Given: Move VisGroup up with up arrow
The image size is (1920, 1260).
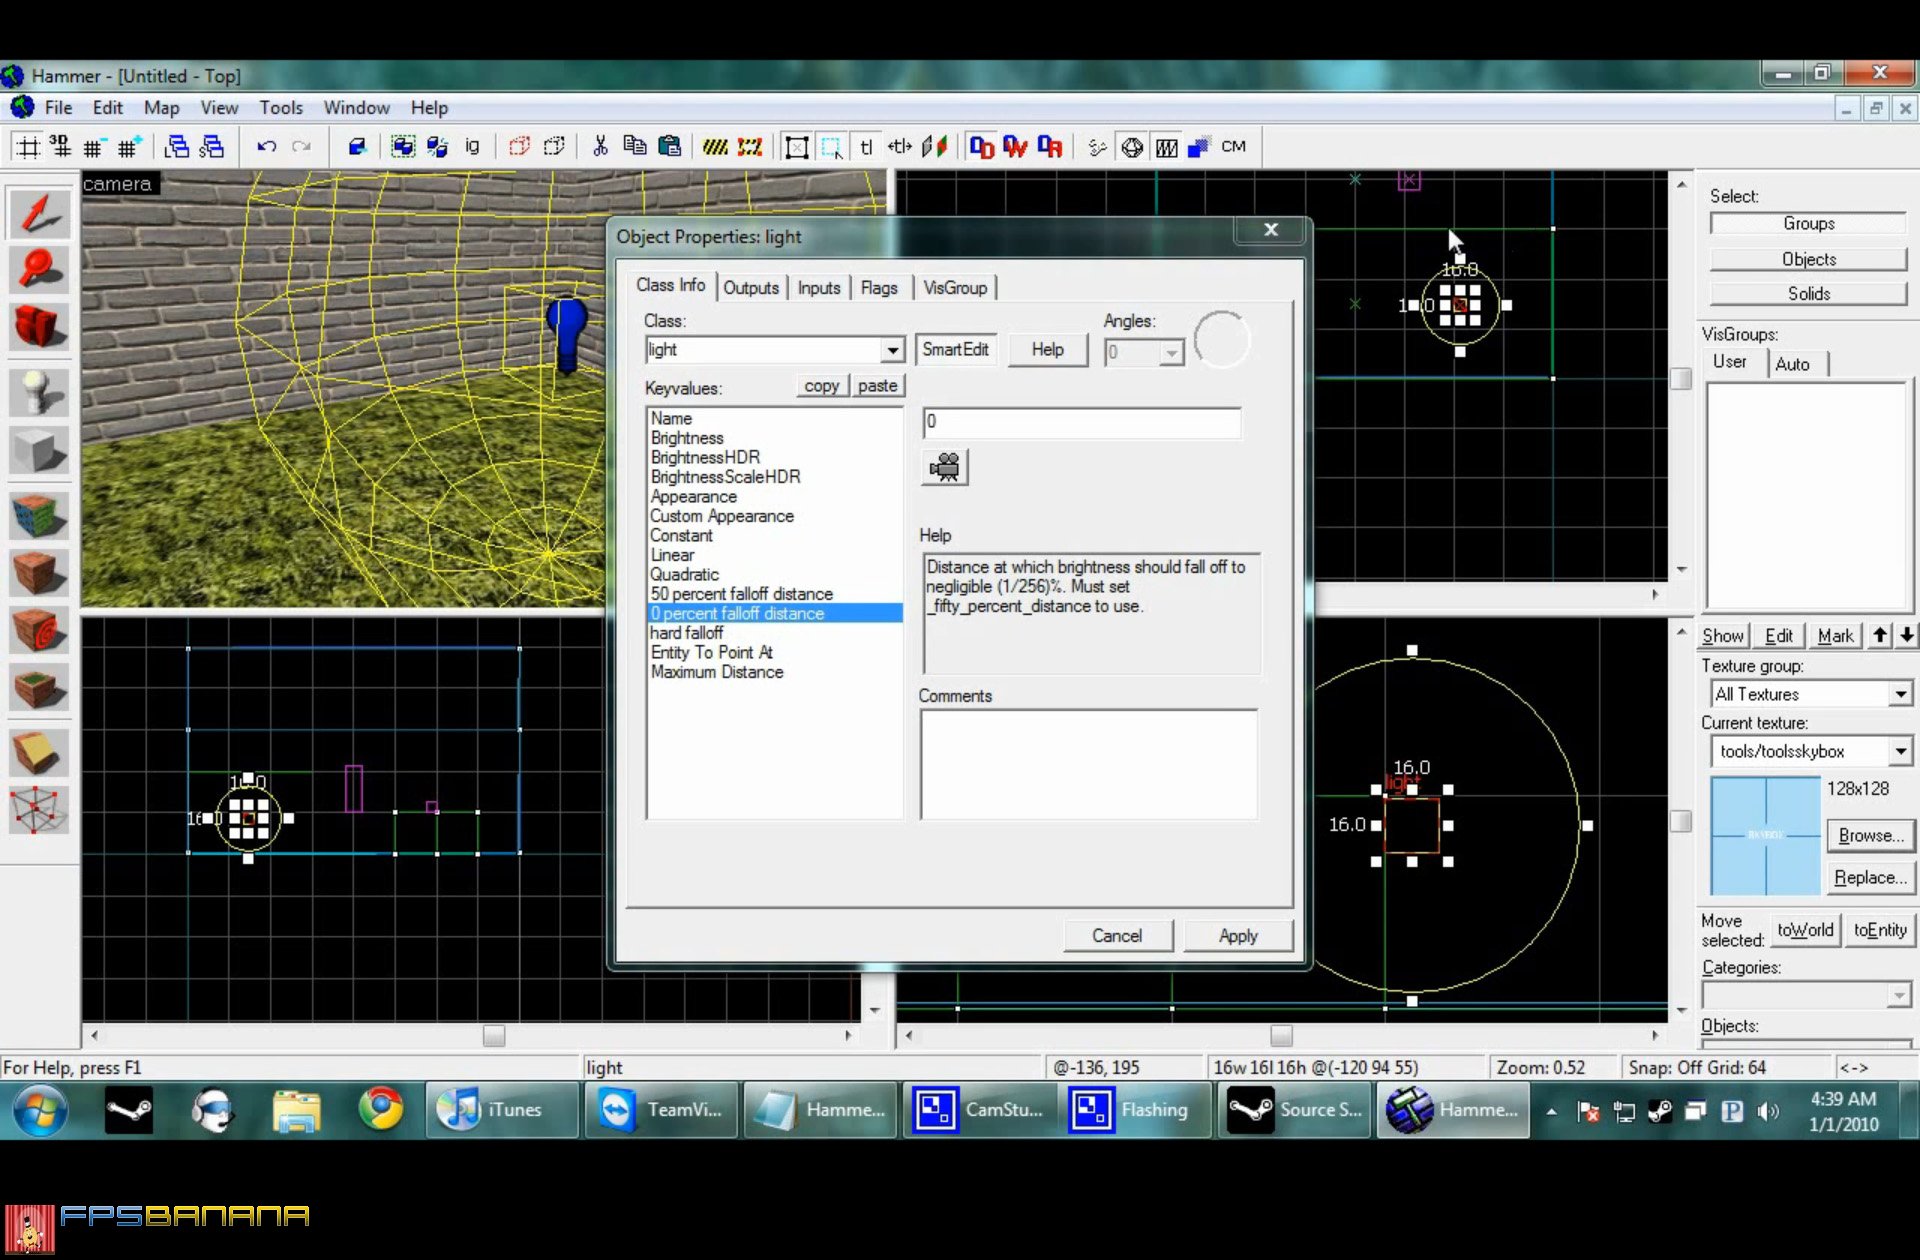Looking at the screenshot, I should tap(1880, 635).
